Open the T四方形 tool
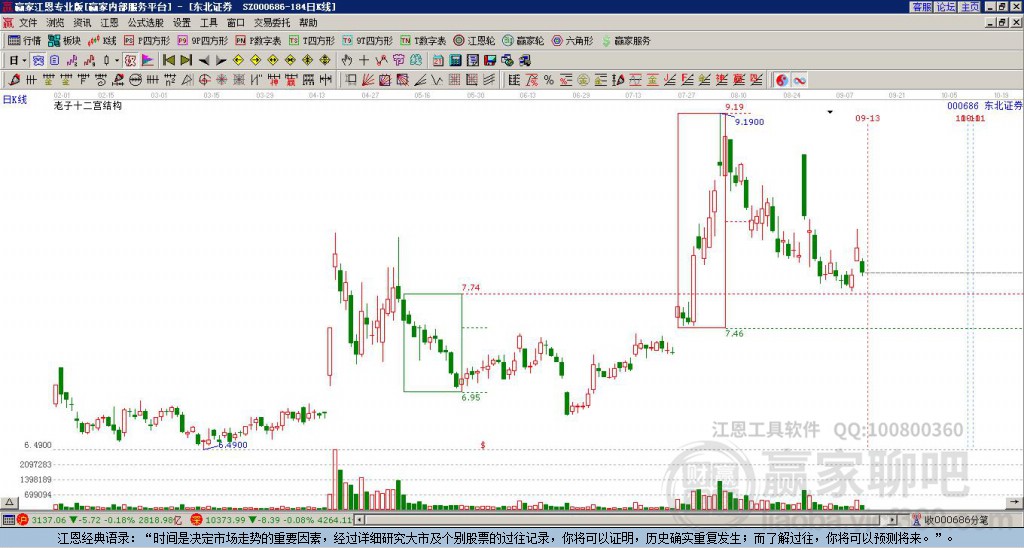 coord(312,40)
